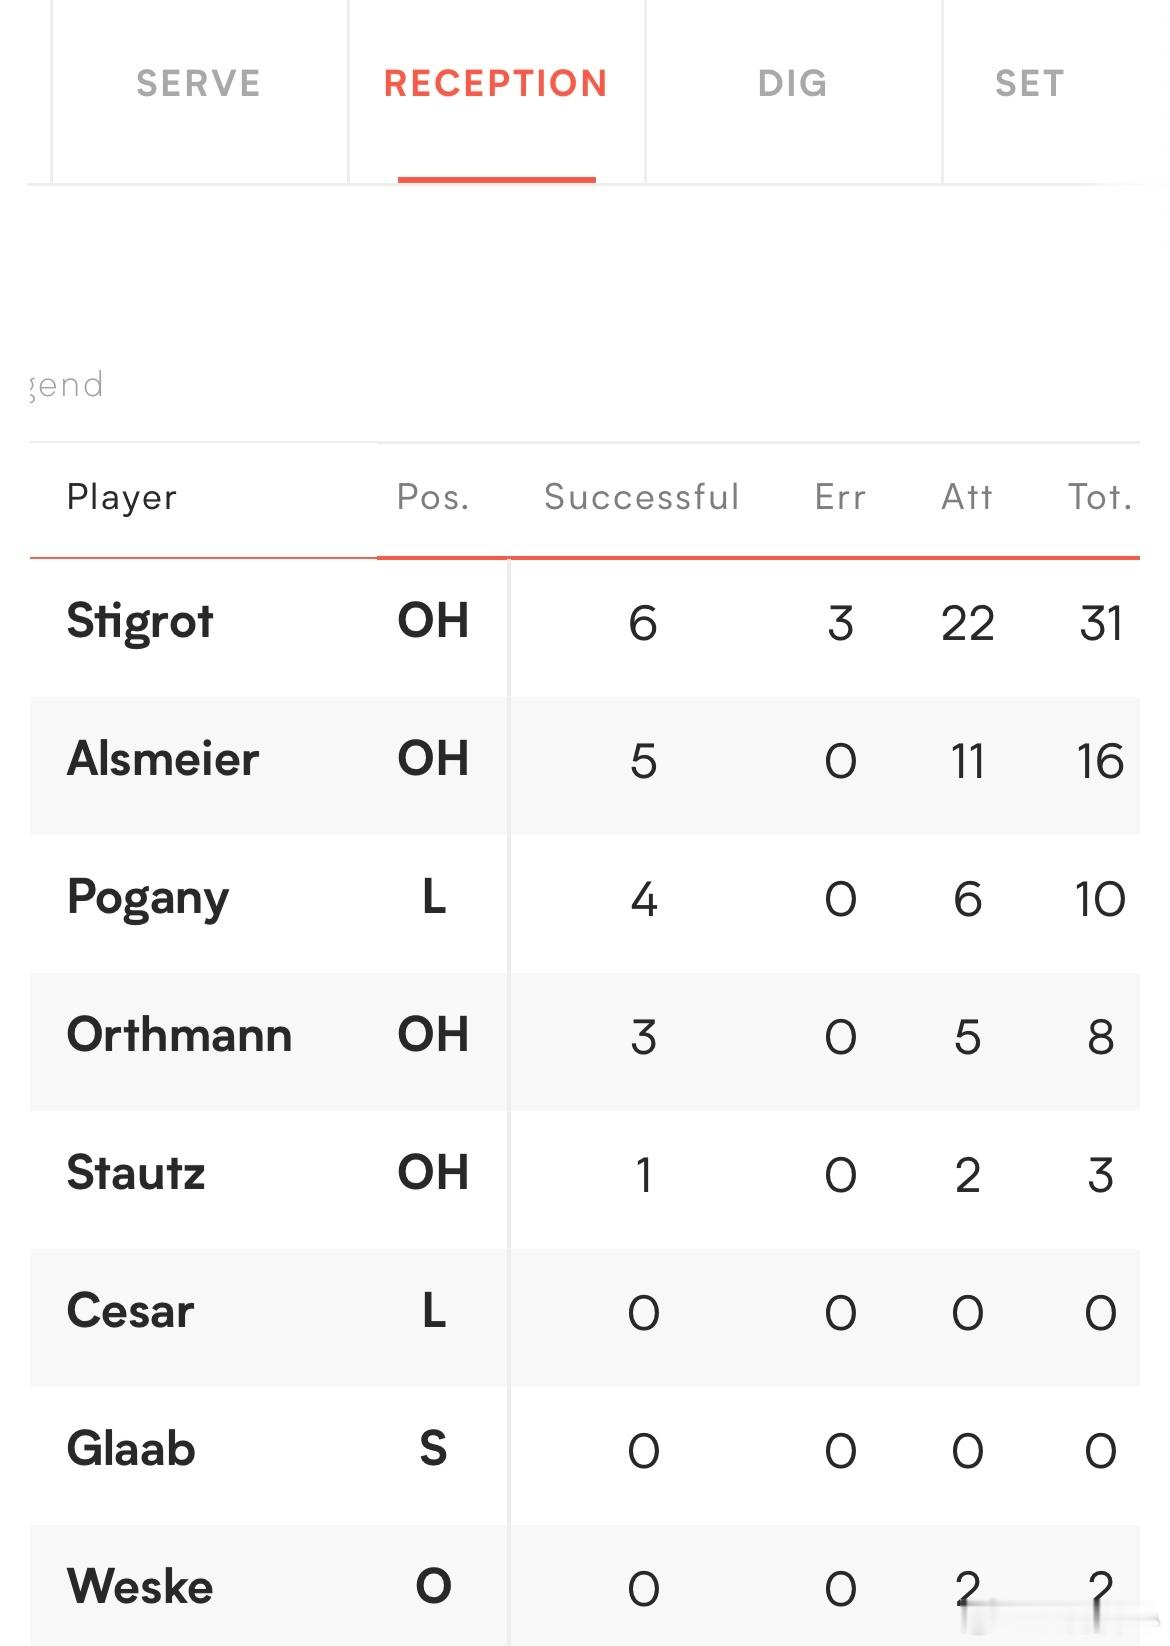Viewport: 1170px width, 1646px height.
Task: Click the Att column header
Action: tap(967, 497)
